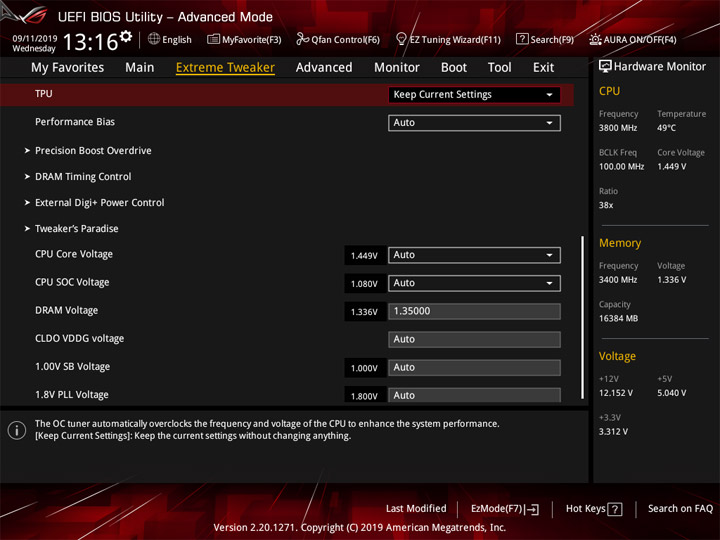This screenshot has height=540, width=720.
Task: Click the CPU Core Voltage label
Action: point(73,254)
